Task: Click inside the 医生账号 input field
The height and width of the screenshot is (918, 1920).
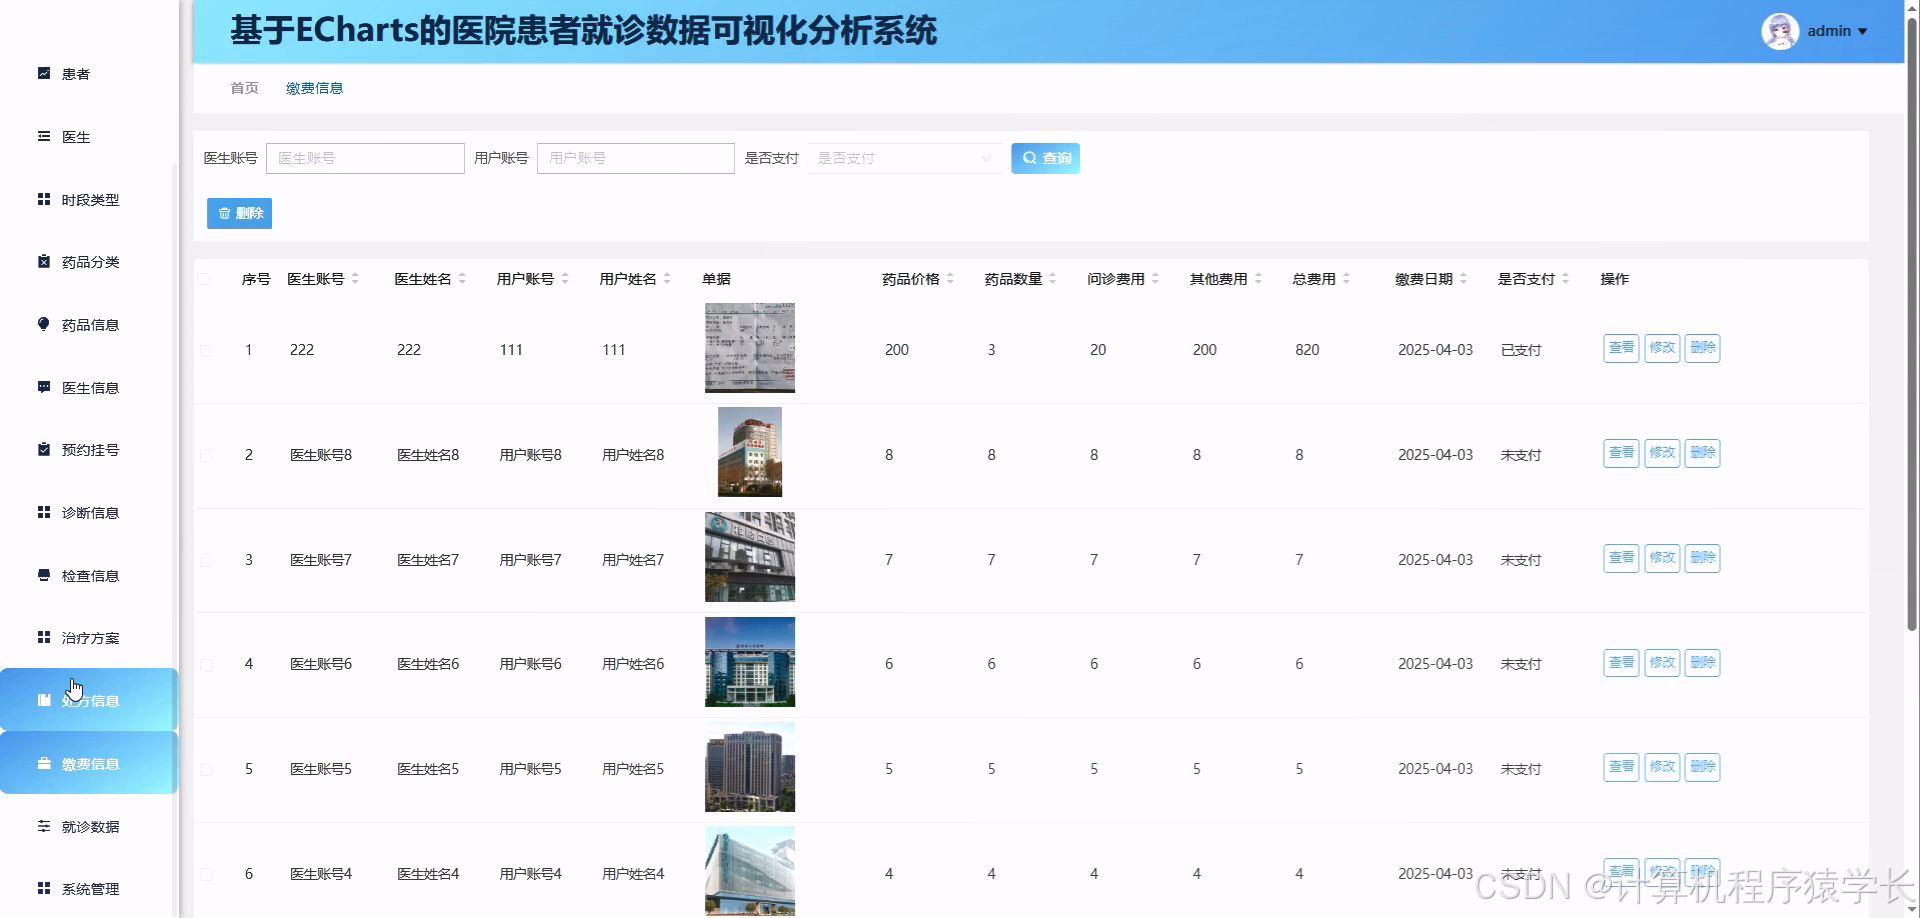Action: pyautogui.click(x=365, y=158)
